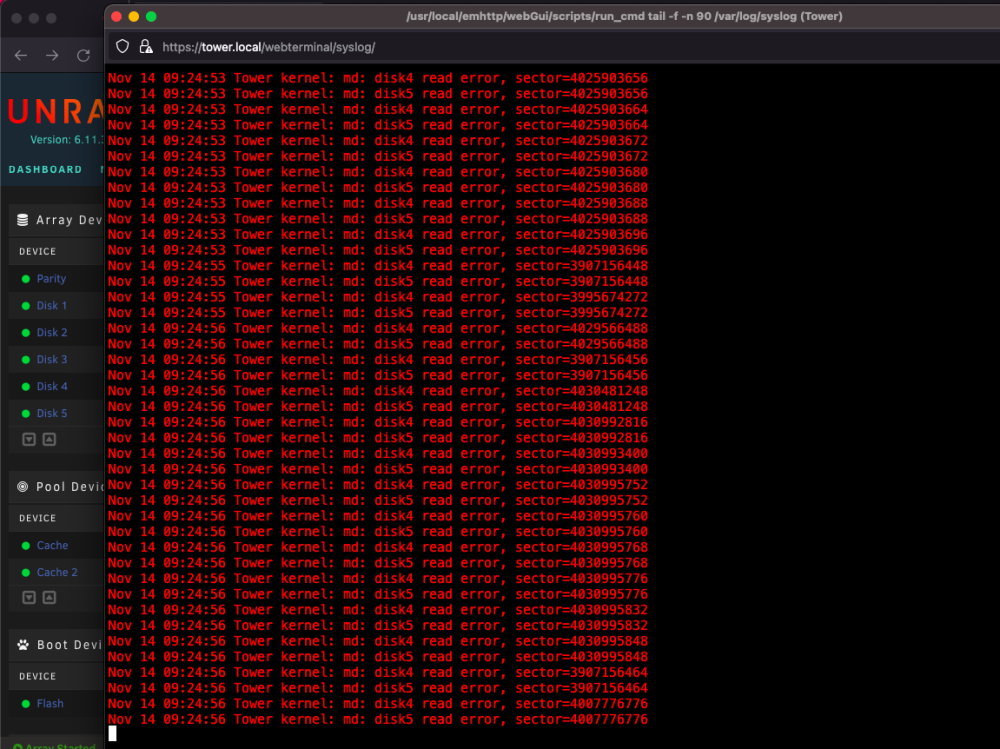Click the Boot Device paw icon
The width and height of the screenshot is (1000, 749).
click(23, 645)
